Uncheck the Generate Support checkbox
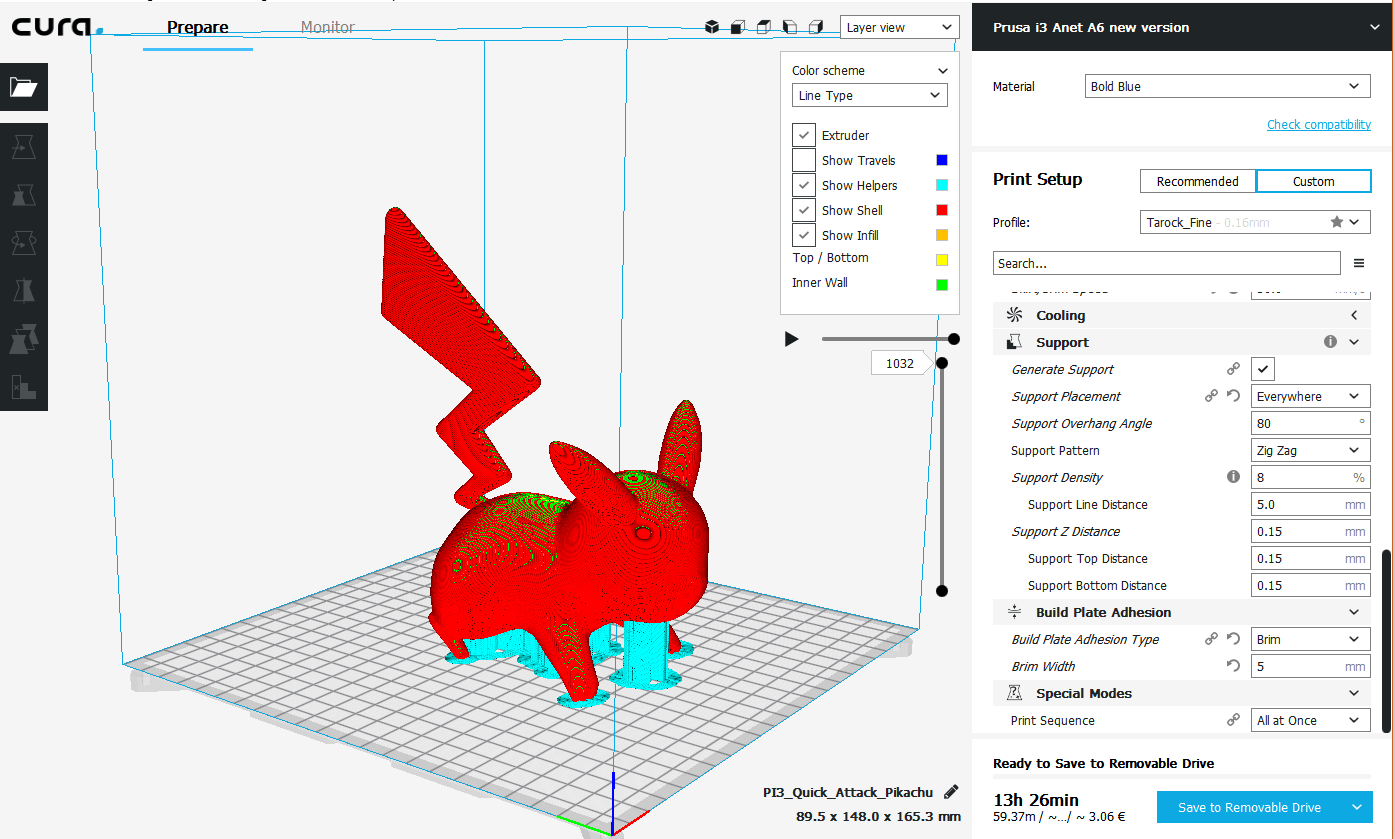 point(1264,369)
